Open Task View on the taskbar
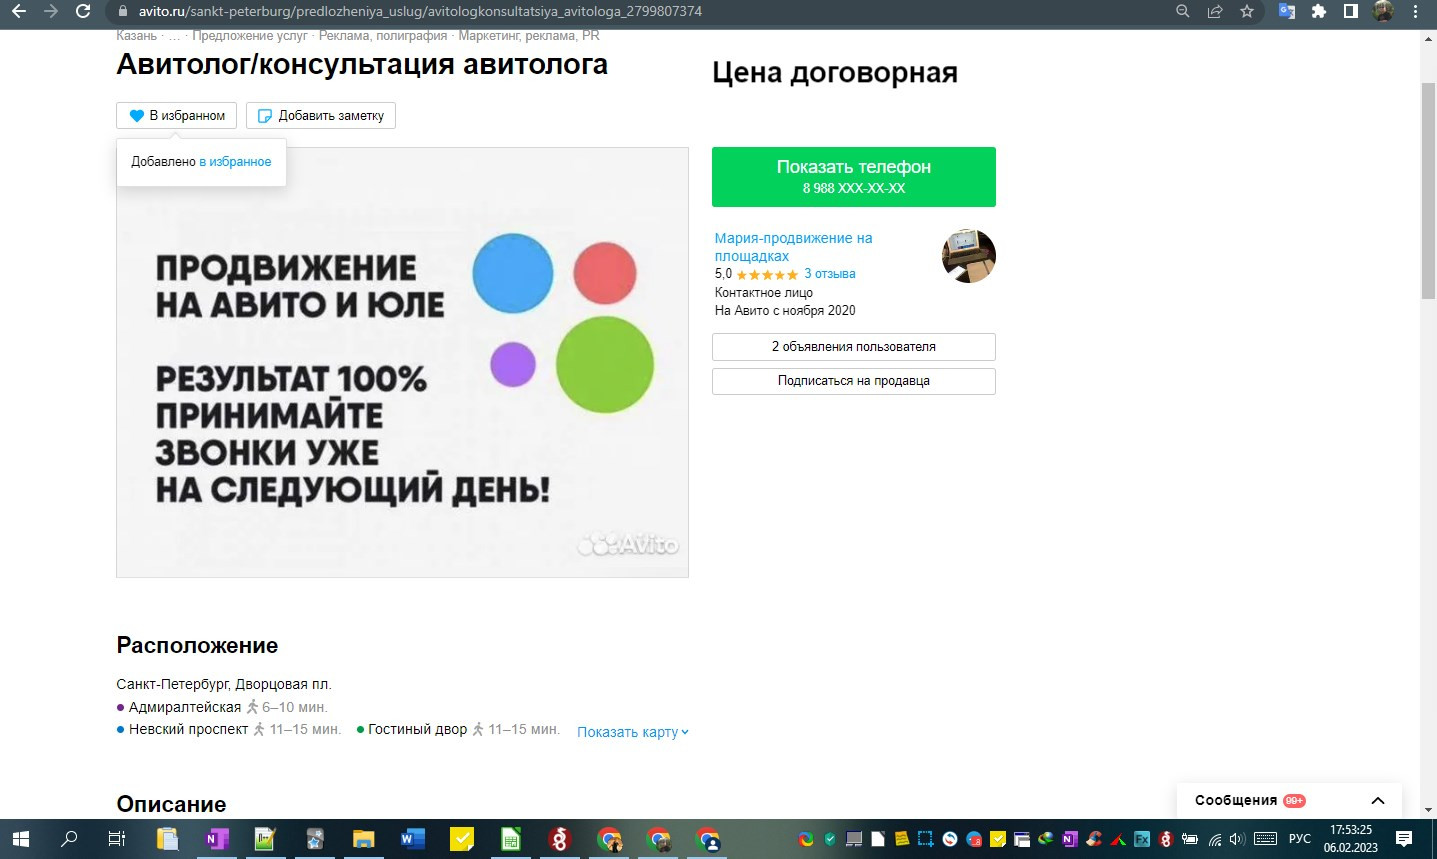The height and width of the screenshot is (859, 1437). 117,839
